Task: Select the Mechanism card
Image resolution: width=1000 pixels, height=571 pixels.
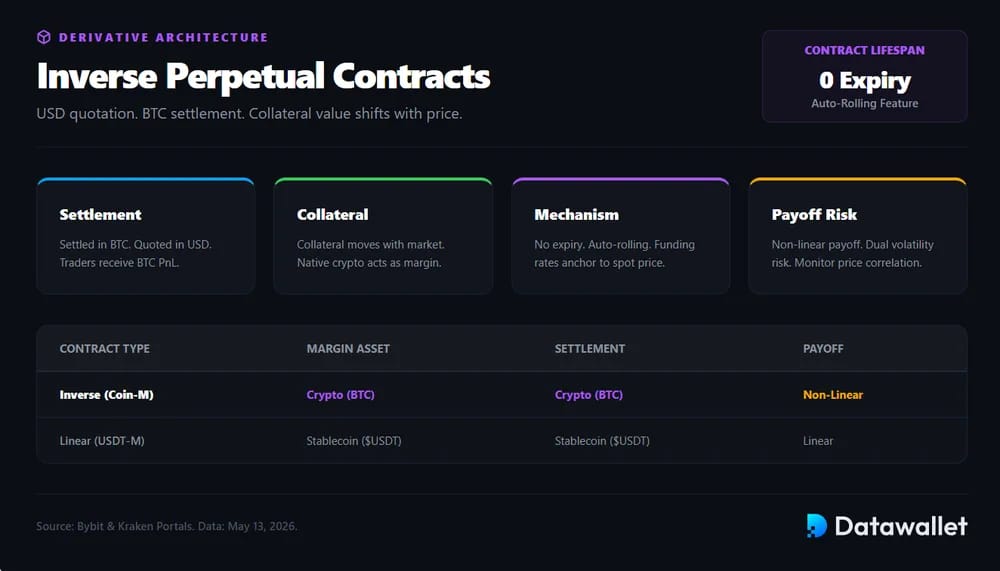Action: pyautogui.click(x=621, y=236)
